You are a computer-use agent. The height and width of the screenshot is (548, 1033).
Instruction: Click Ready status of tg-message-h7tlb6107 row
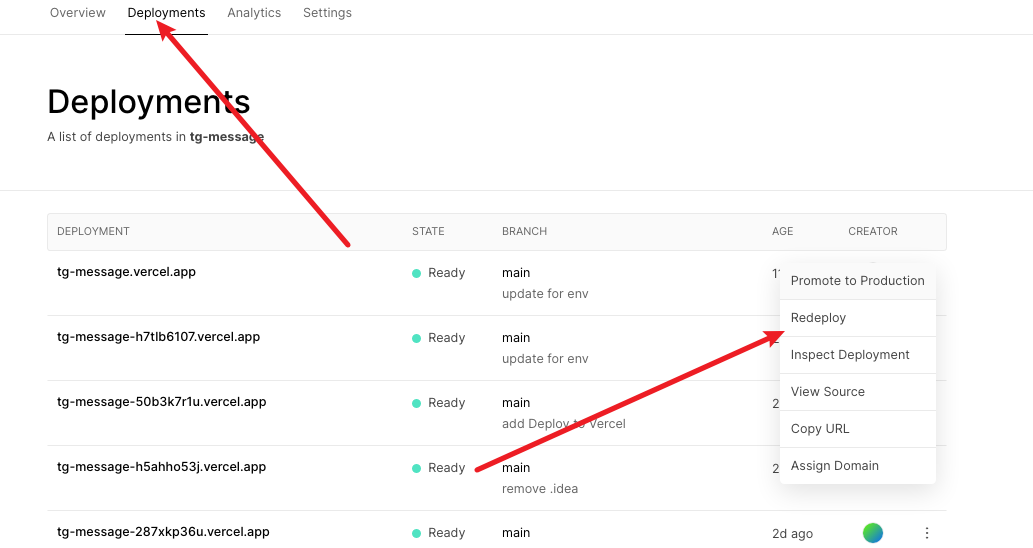coord(439,338)
